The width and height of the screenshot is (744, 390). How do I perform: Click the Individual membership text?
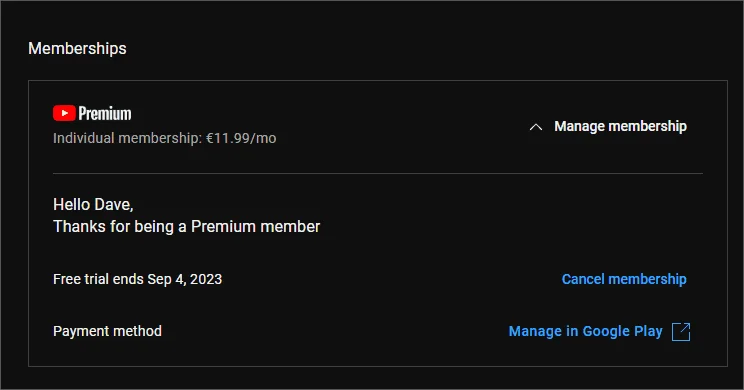coord(127,138)
